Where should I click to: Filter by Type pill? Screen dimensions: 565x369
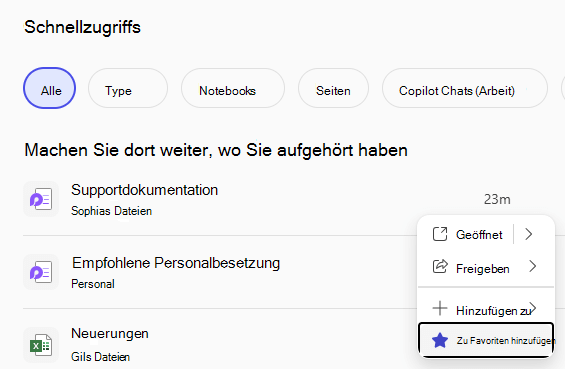[128, 88]
